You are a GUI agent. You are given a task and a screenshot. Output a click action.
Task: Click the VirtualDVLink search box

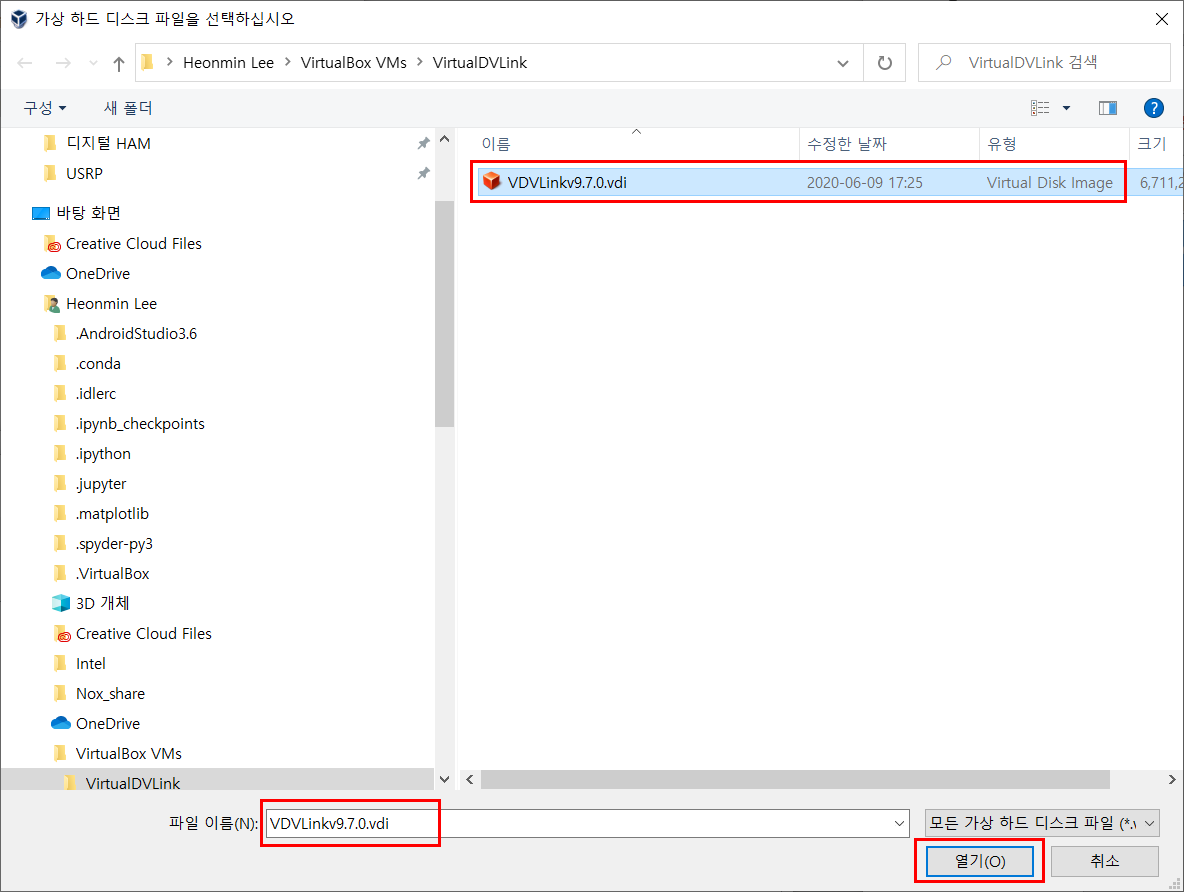tap(1044, 63)
